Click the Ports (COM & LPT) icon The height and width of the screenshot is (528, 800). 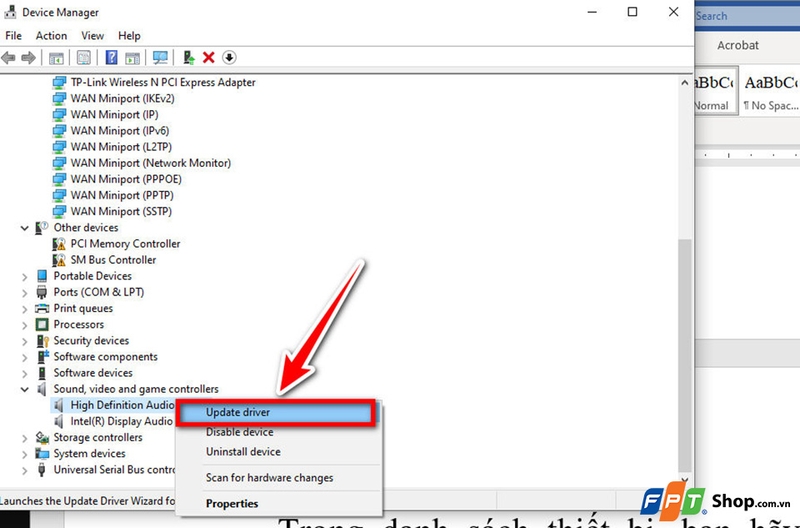(x=42, y=292)
